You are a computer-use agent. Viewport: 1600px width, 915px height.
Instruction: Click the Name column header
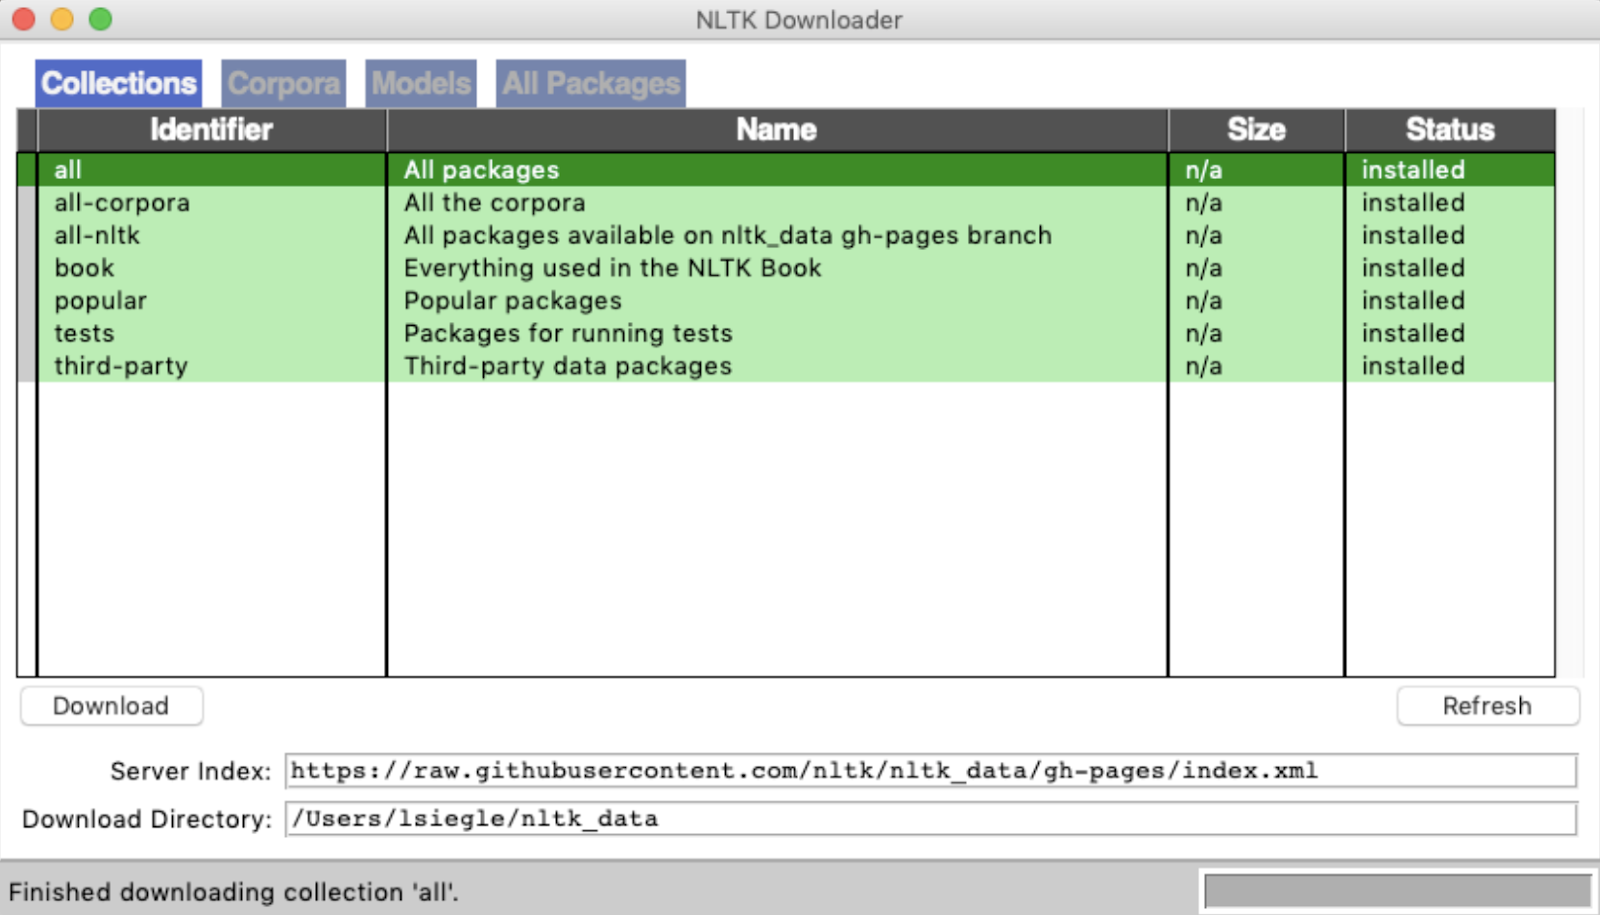[777, 130]
